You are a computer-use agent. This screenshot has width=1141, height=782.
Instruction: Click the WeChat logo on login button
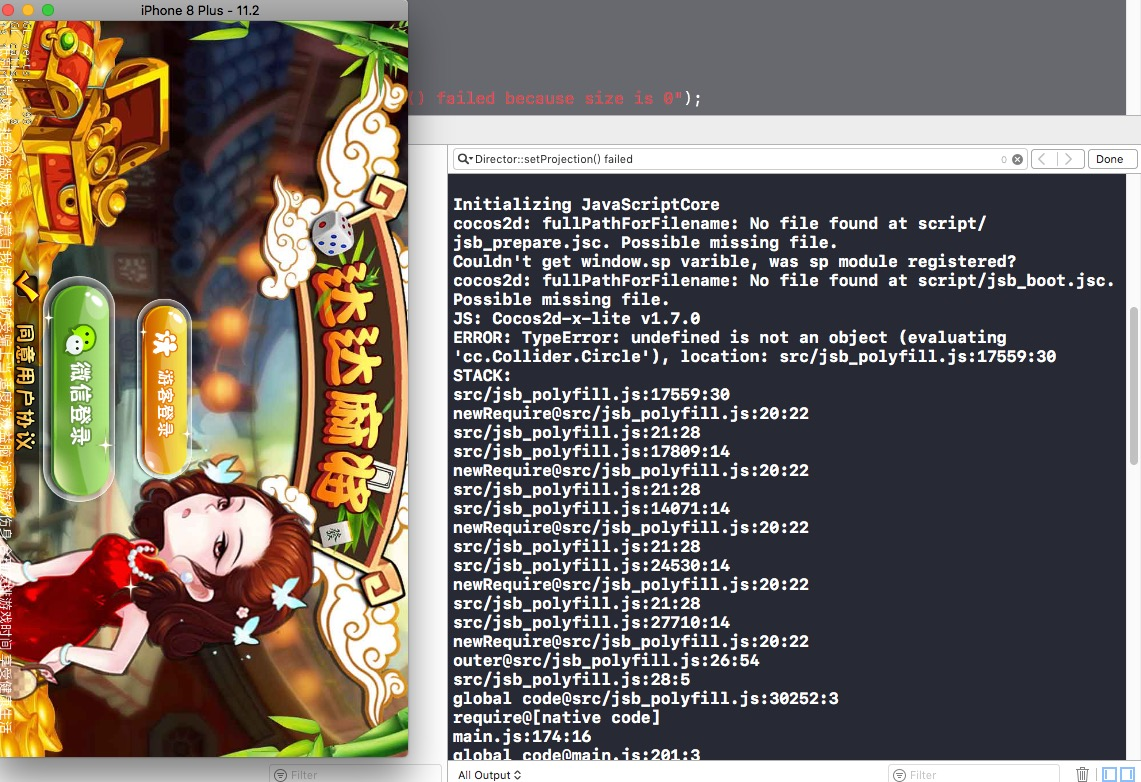coord(80,339)
